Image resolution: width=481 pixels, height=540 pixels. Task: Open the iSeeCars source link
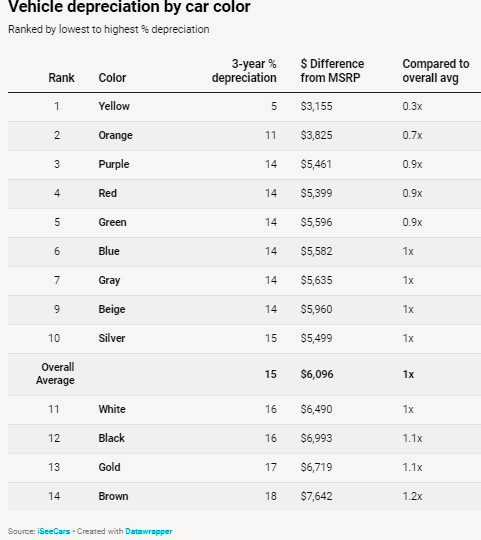click(x=54, y=531)
